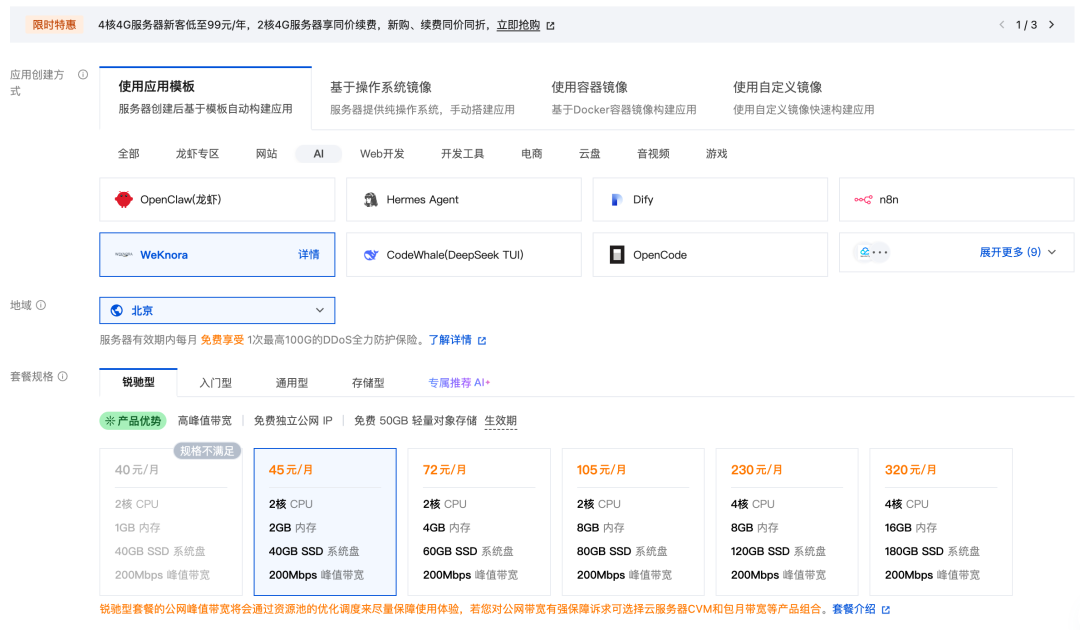Click the CodeWhale whale icon
This screenshot has width=1080, height=630.
tap(371, 255)
